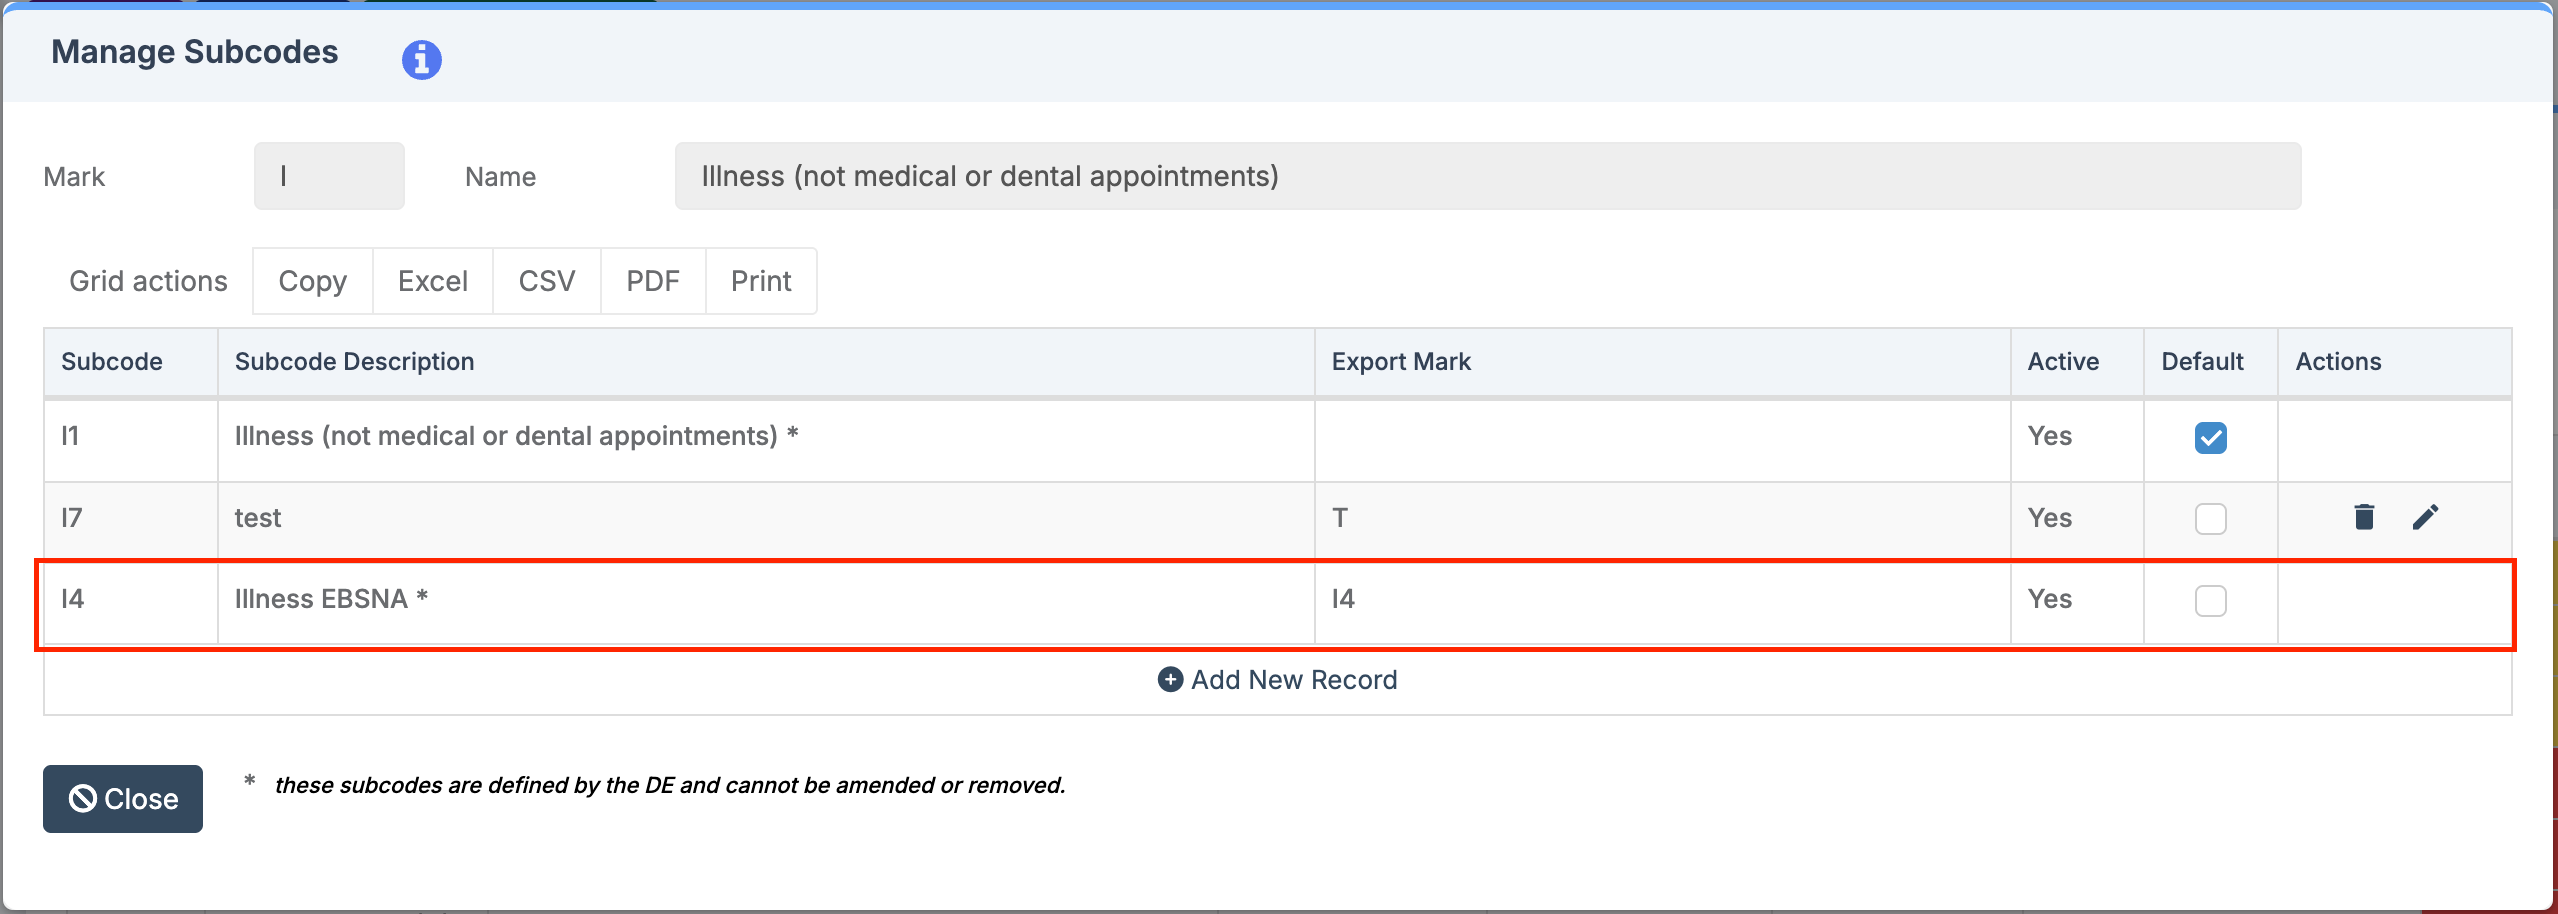Sort by the Active column header
The height and width of the screenshot is (914, 2558).
[2062, 362]
